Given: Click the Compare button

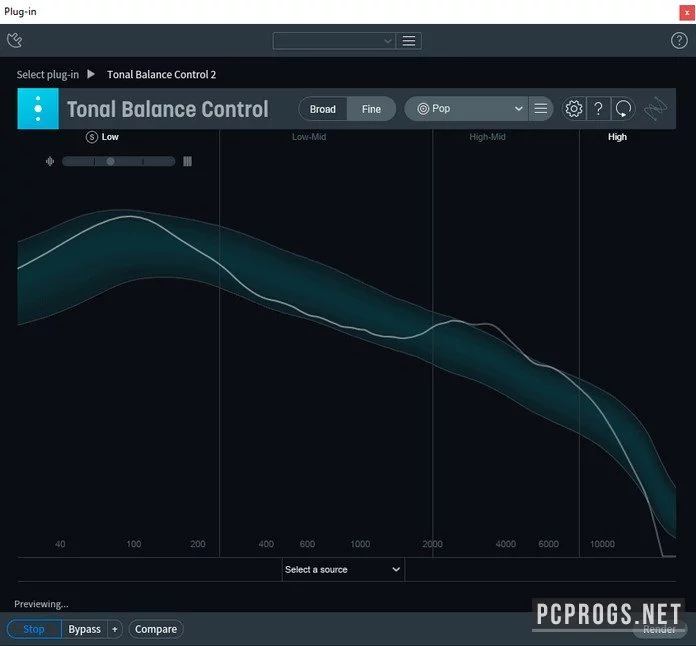Looking at the screenshot, I should coord(156,629).
